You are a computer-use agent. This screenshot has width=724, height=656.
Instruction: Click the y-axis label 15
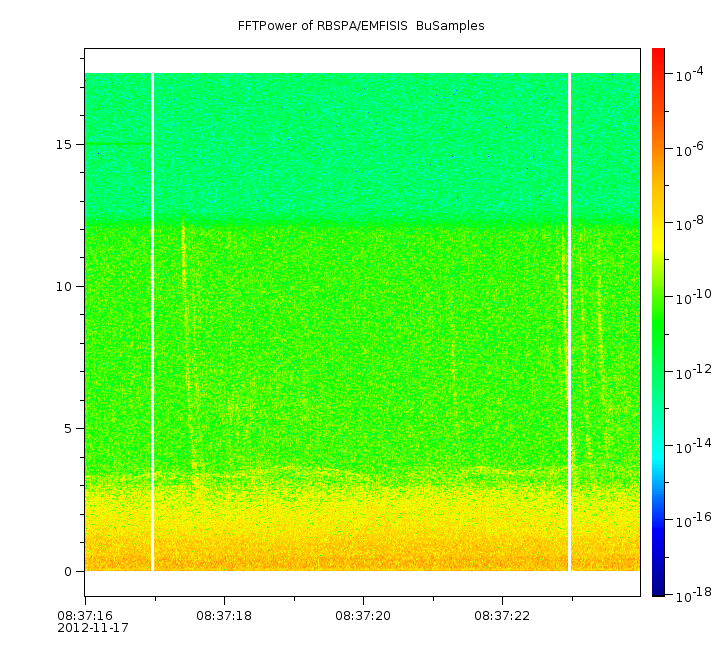click(64, 144)
